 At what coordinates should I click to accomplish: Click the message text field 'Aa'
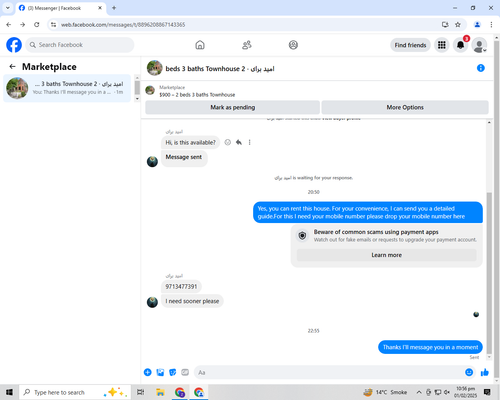click(328, 372)
